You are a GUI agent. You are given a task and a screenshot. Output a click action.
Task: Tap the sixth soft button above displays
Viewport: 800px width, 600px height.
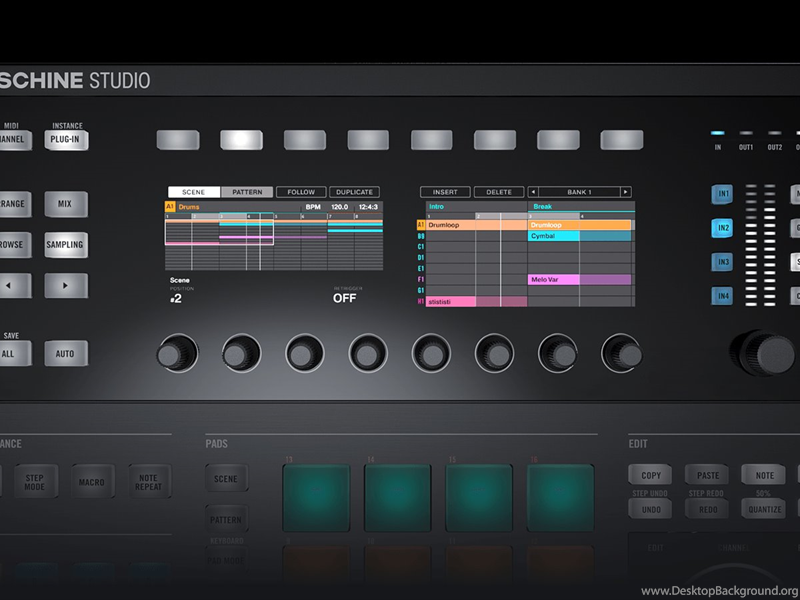[495, 140]
